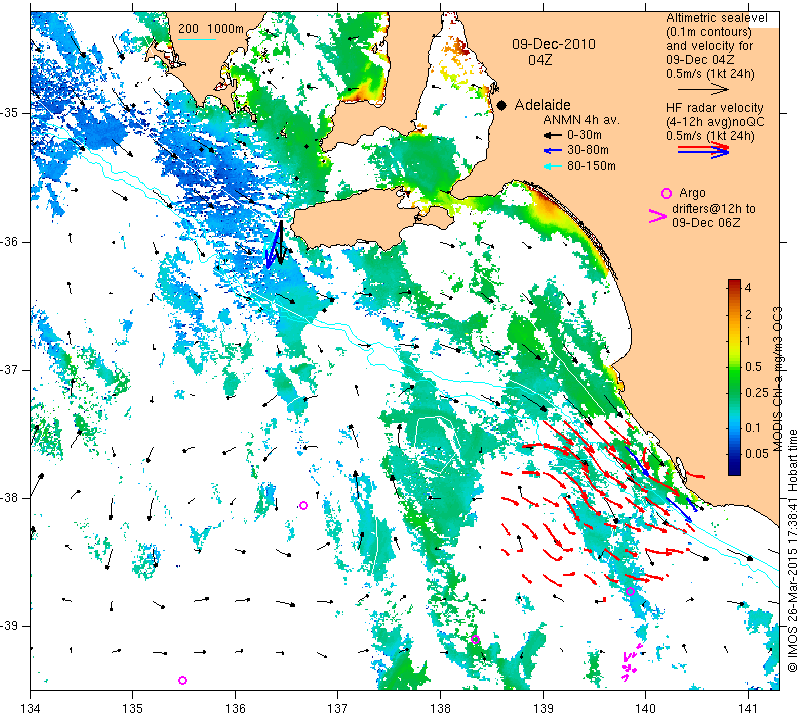Click the magenta drifters arrowhead legend symbol
800x720 pixels.
click(x=658, y=216)
